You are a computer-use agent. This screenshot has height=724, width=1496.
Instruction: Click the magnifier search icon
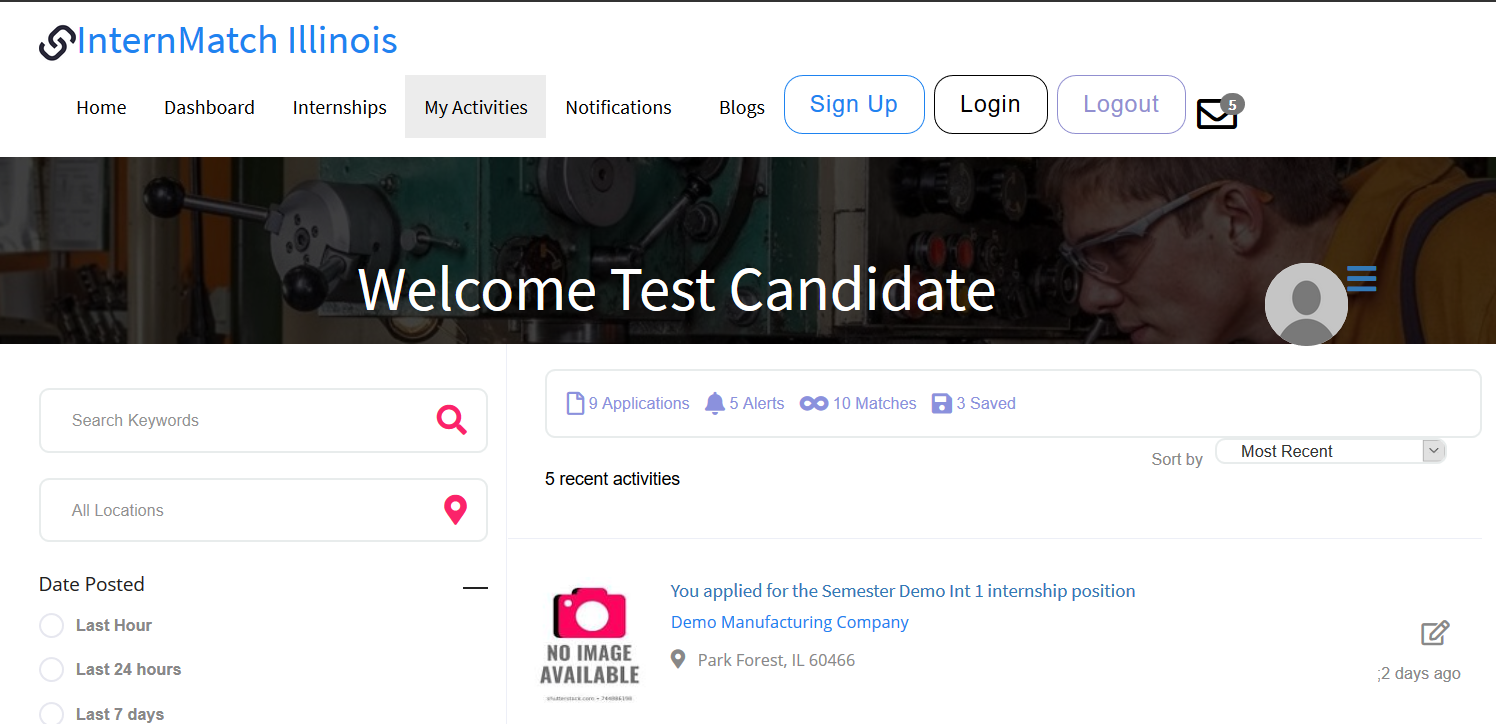pos(452,420)
